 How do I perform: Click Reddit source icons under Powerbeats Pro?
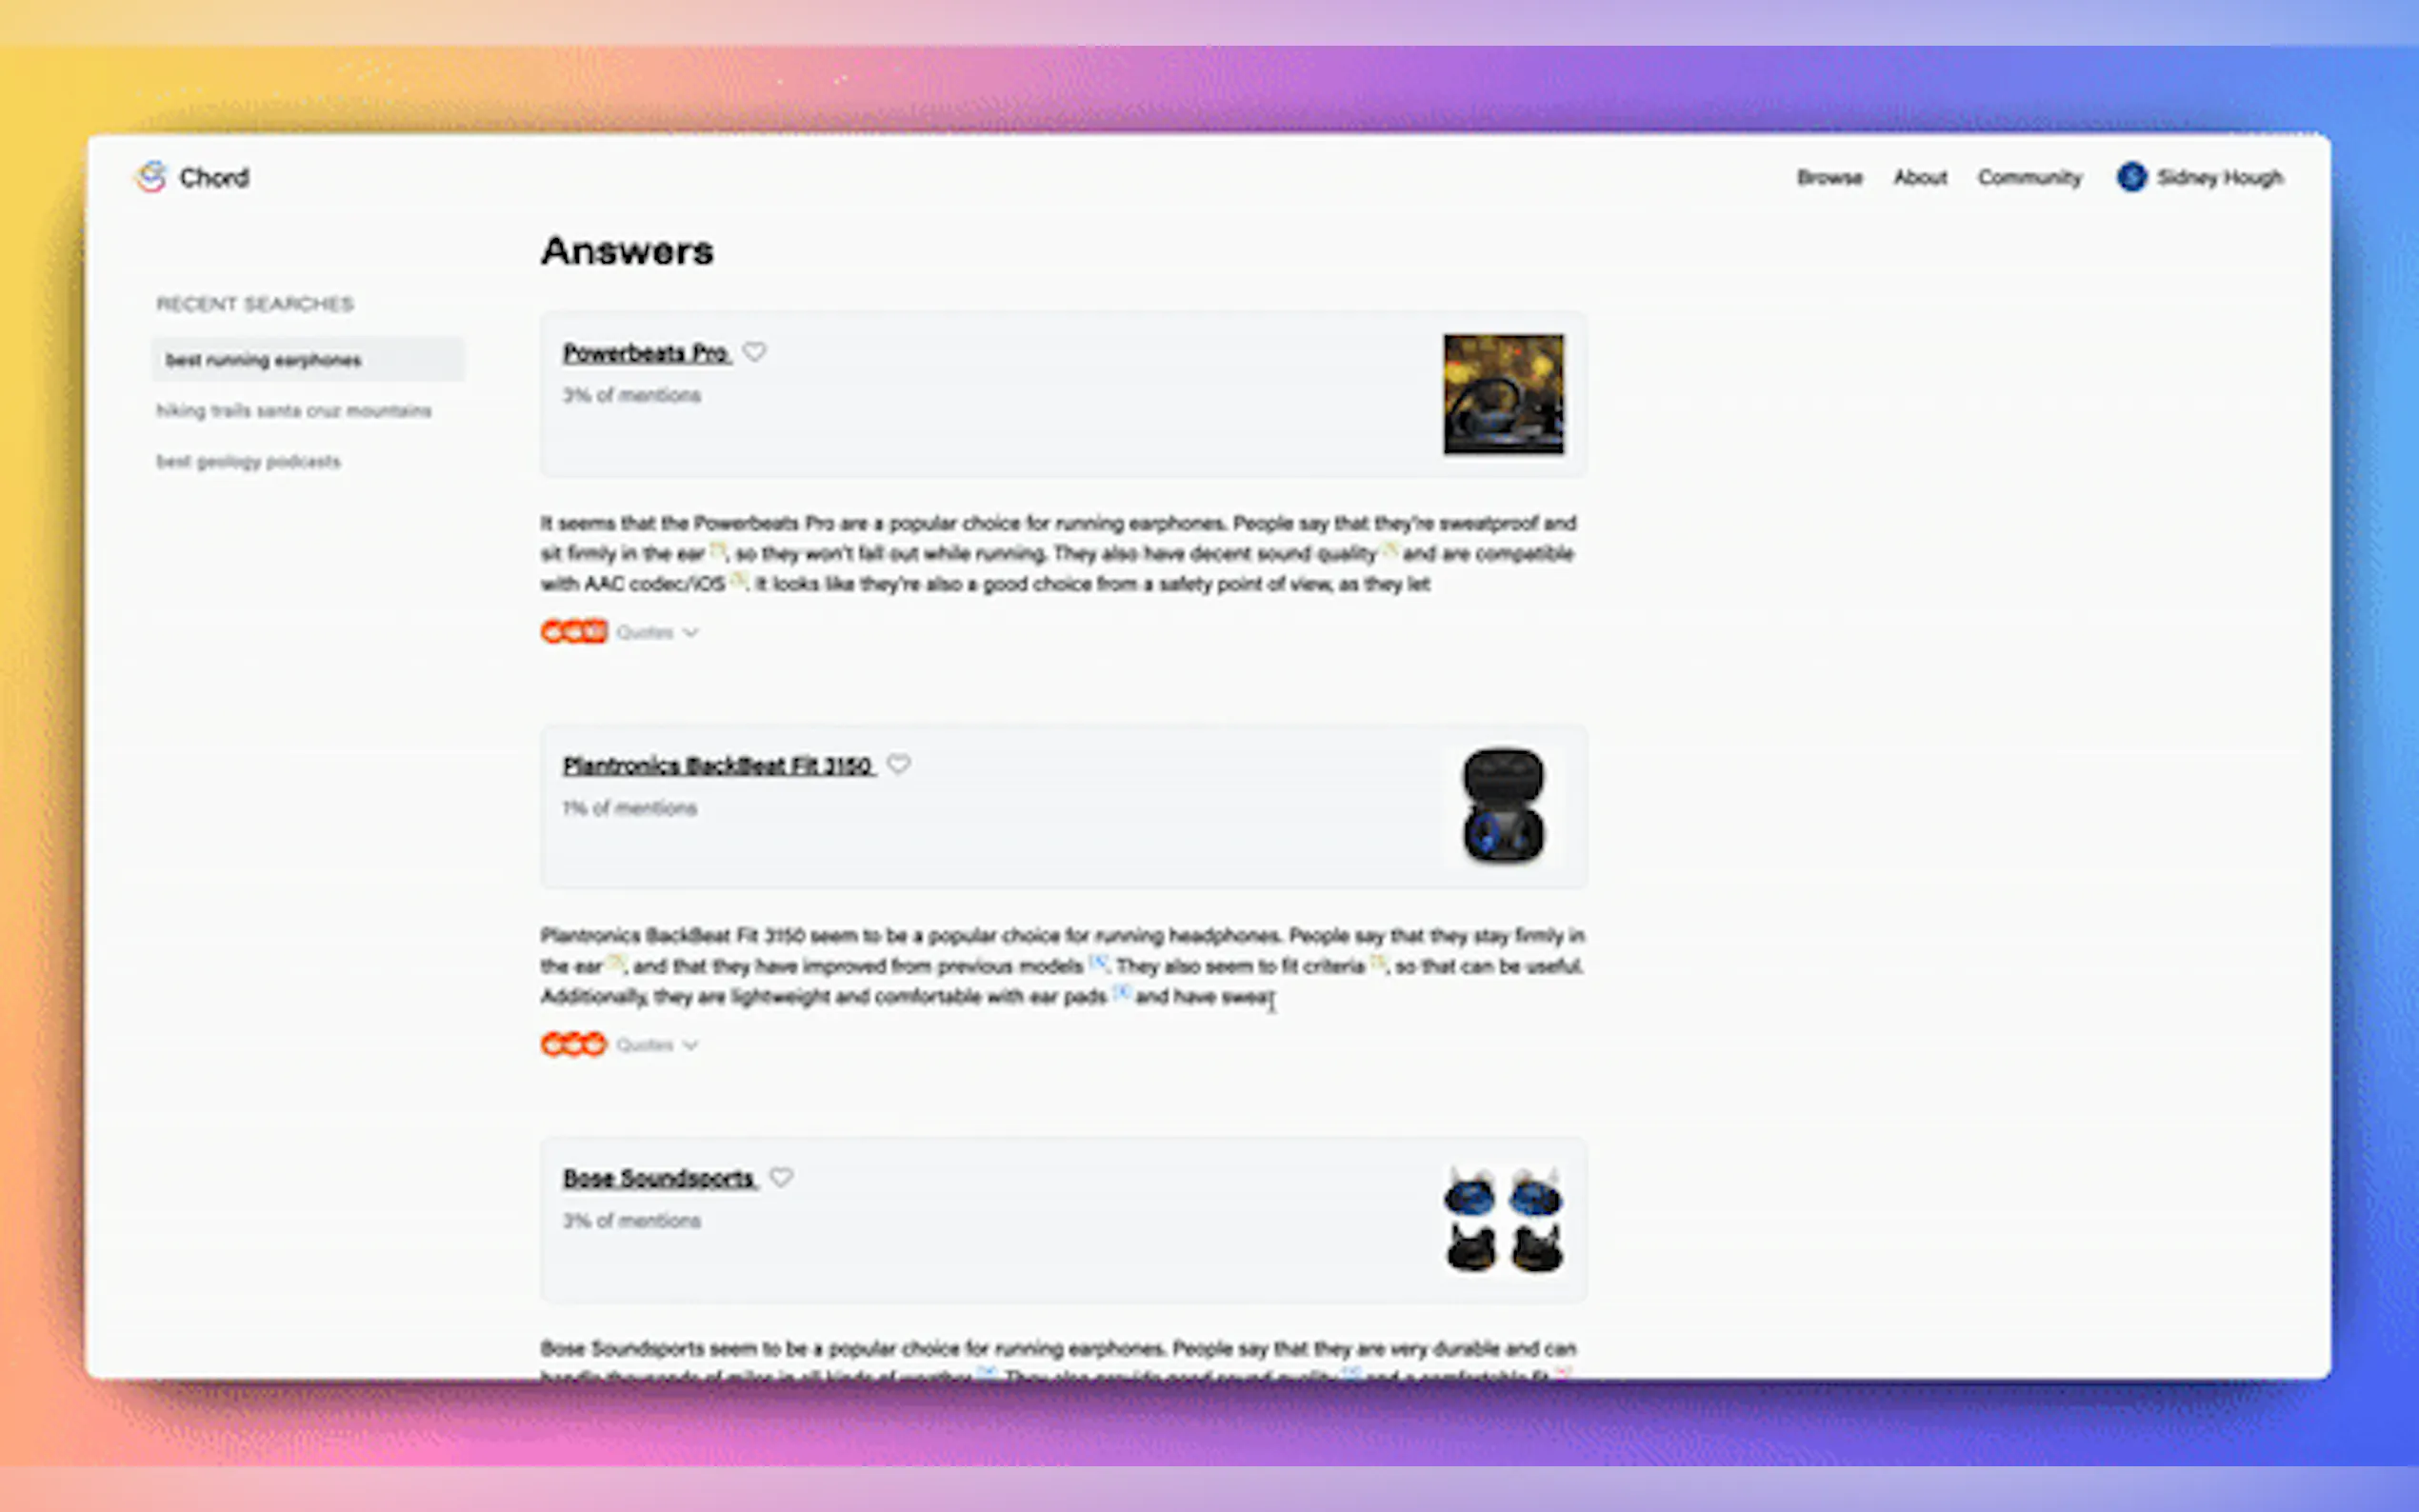574,632
